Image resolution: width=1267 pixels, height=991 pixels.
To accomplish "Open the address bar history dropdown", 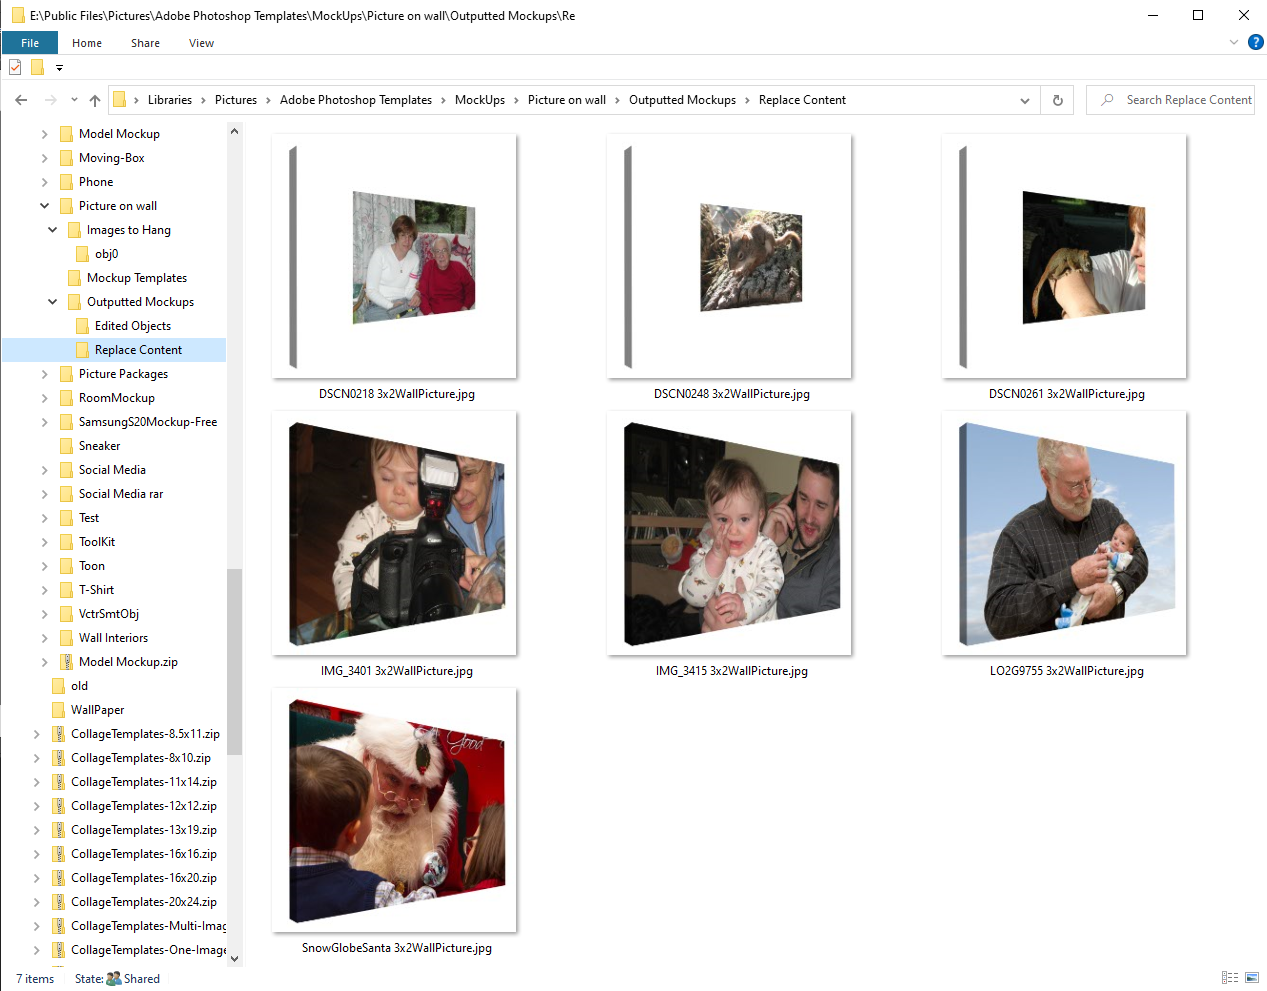I will (x=1024, y=99).
